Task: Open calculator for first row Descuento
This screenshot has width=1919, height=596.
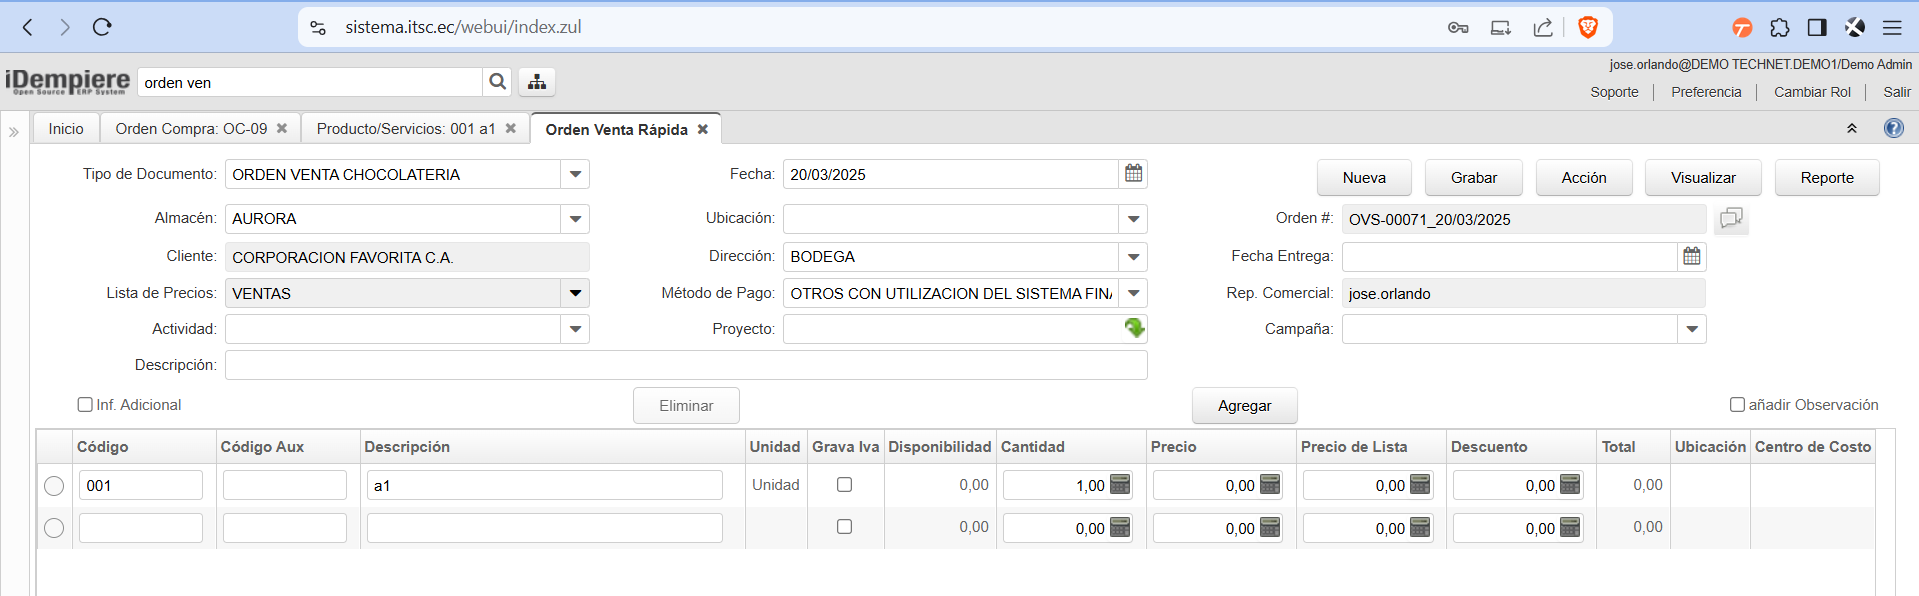Action: (1570, 485)
